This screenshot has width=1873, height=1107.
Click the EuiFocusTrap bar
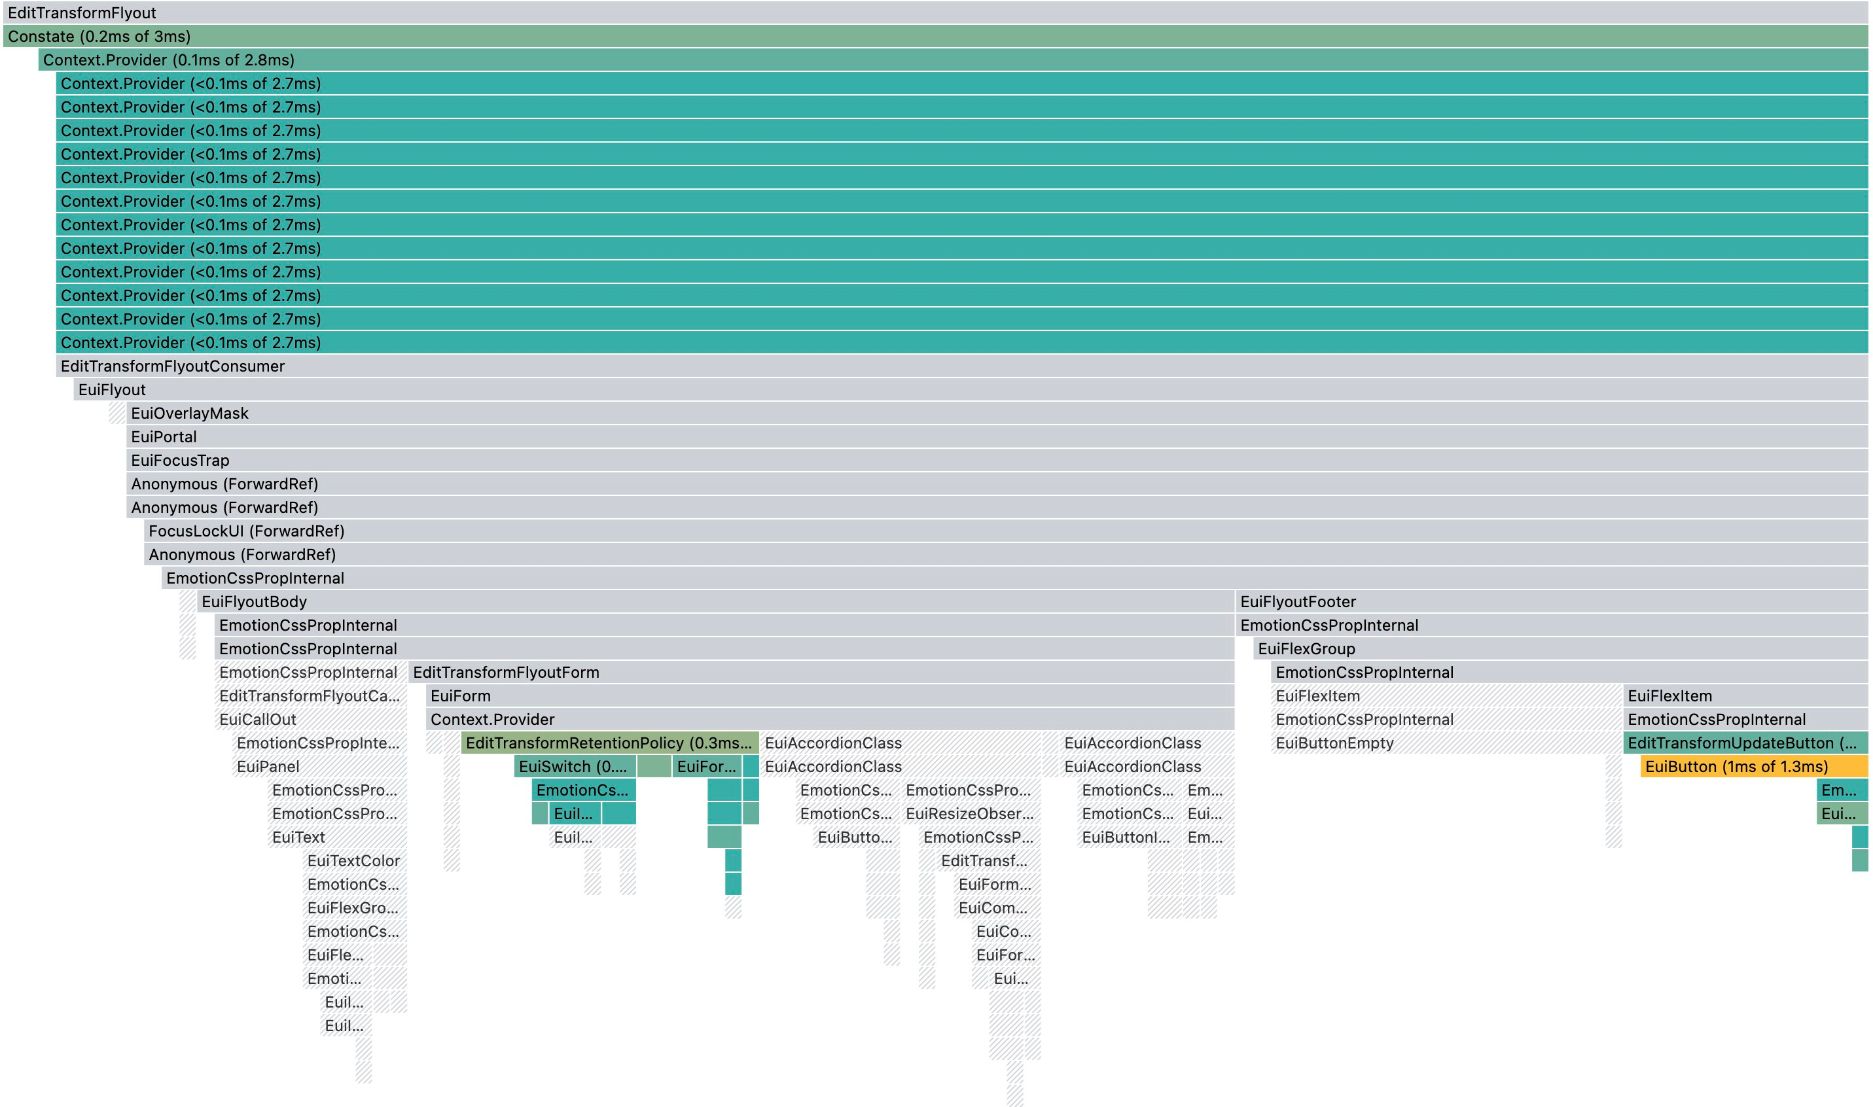pos(997,460)
